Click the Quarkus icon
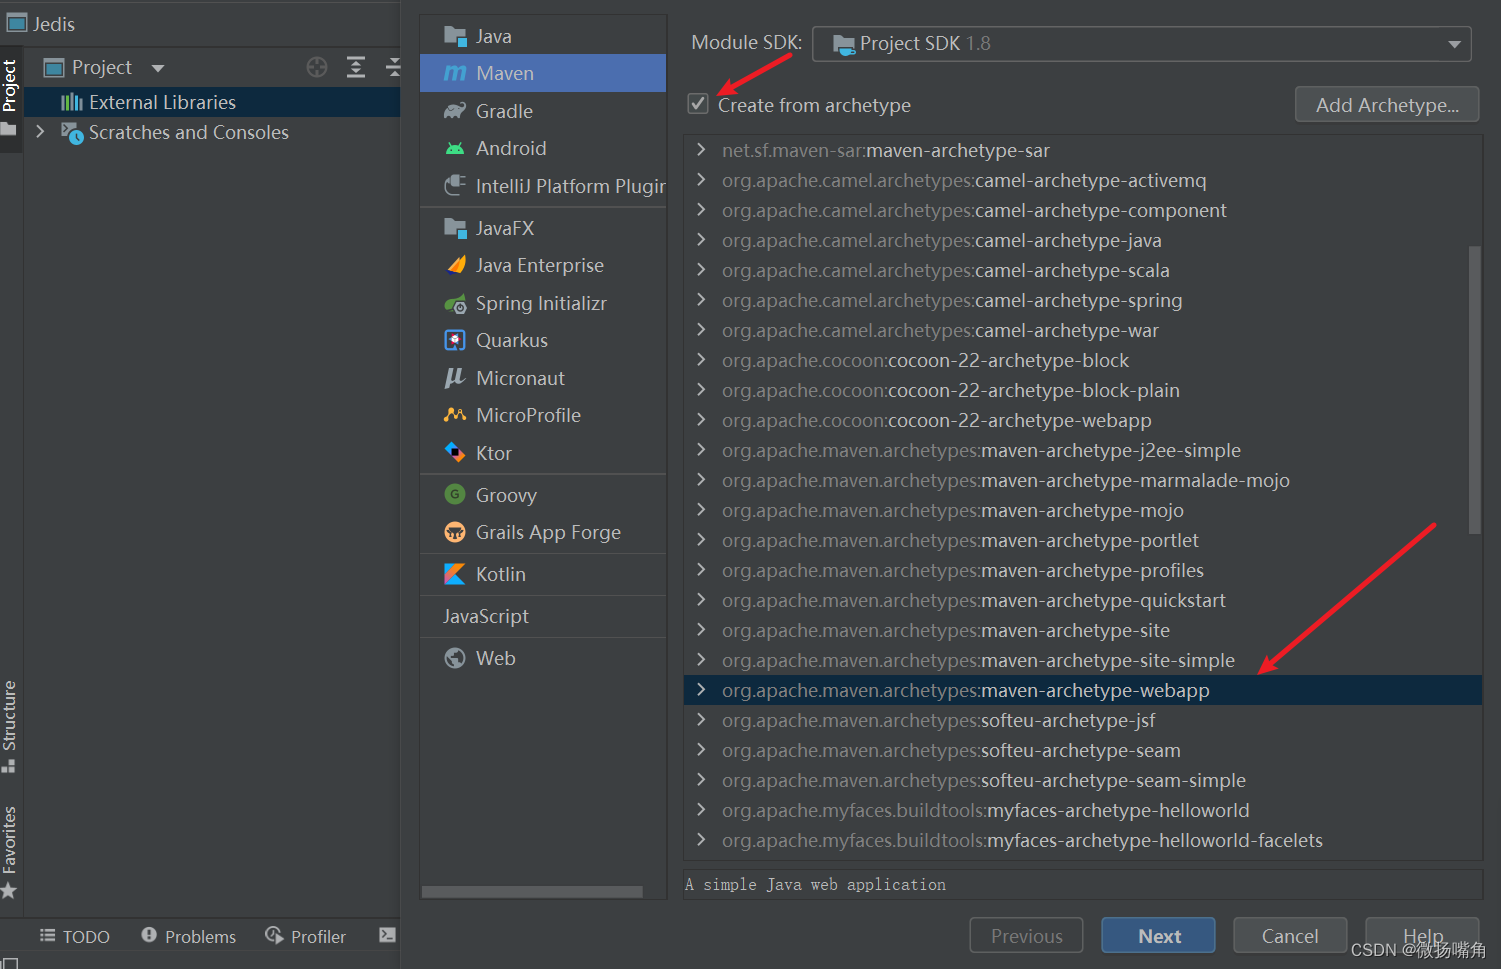 point(455,340)
